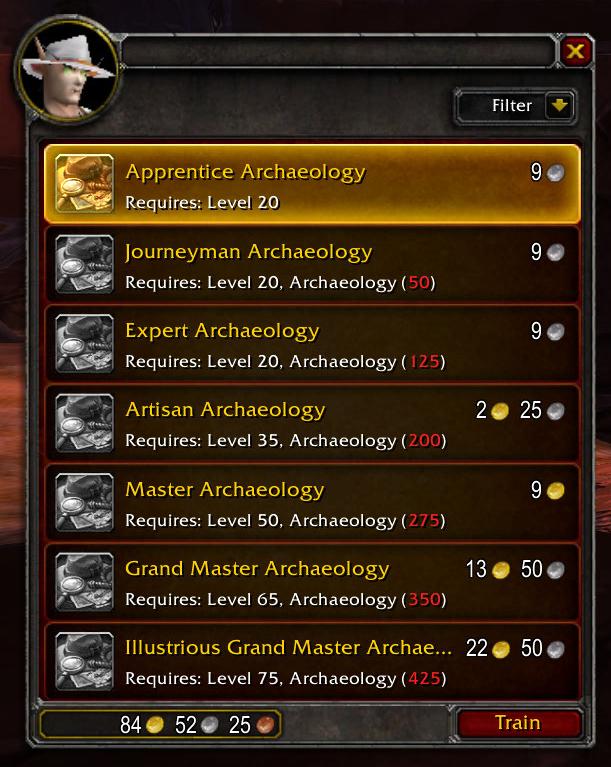
Task: Click the Master Archaeology skill icon
Action: point(85,502)
